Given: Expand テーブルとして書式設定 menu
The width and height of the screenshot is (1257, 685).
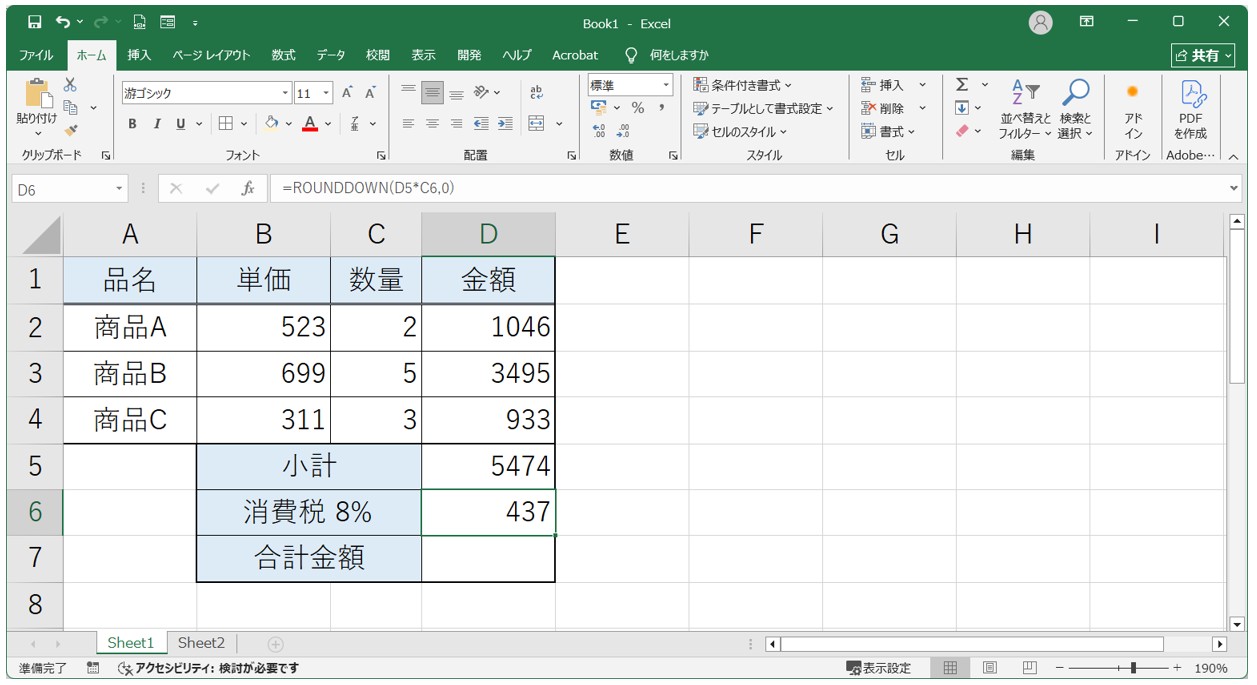Looking at the screenshot, I should tap(764, 108).
